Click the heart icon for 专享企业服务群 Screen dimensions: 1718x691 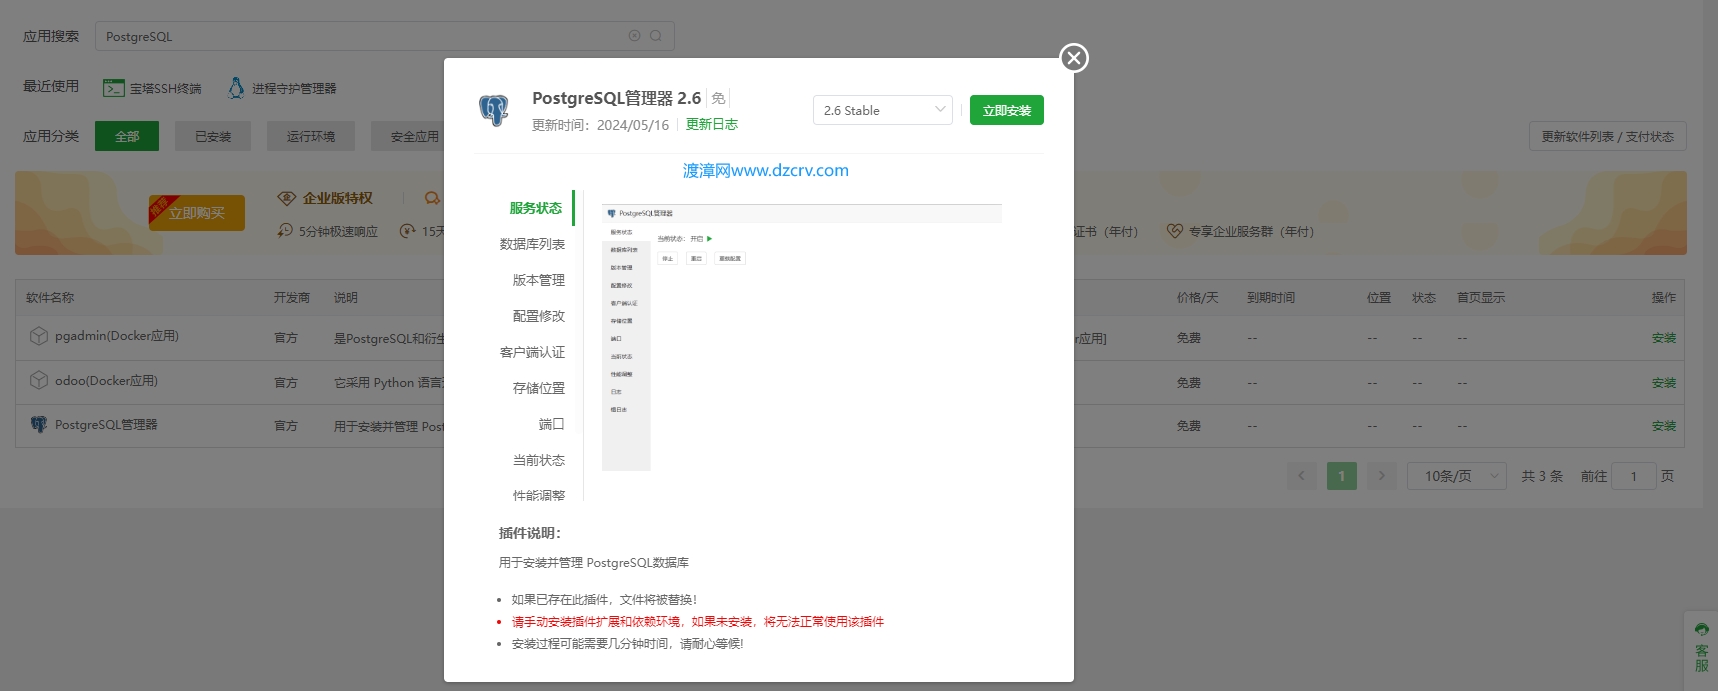[1175, 230]
